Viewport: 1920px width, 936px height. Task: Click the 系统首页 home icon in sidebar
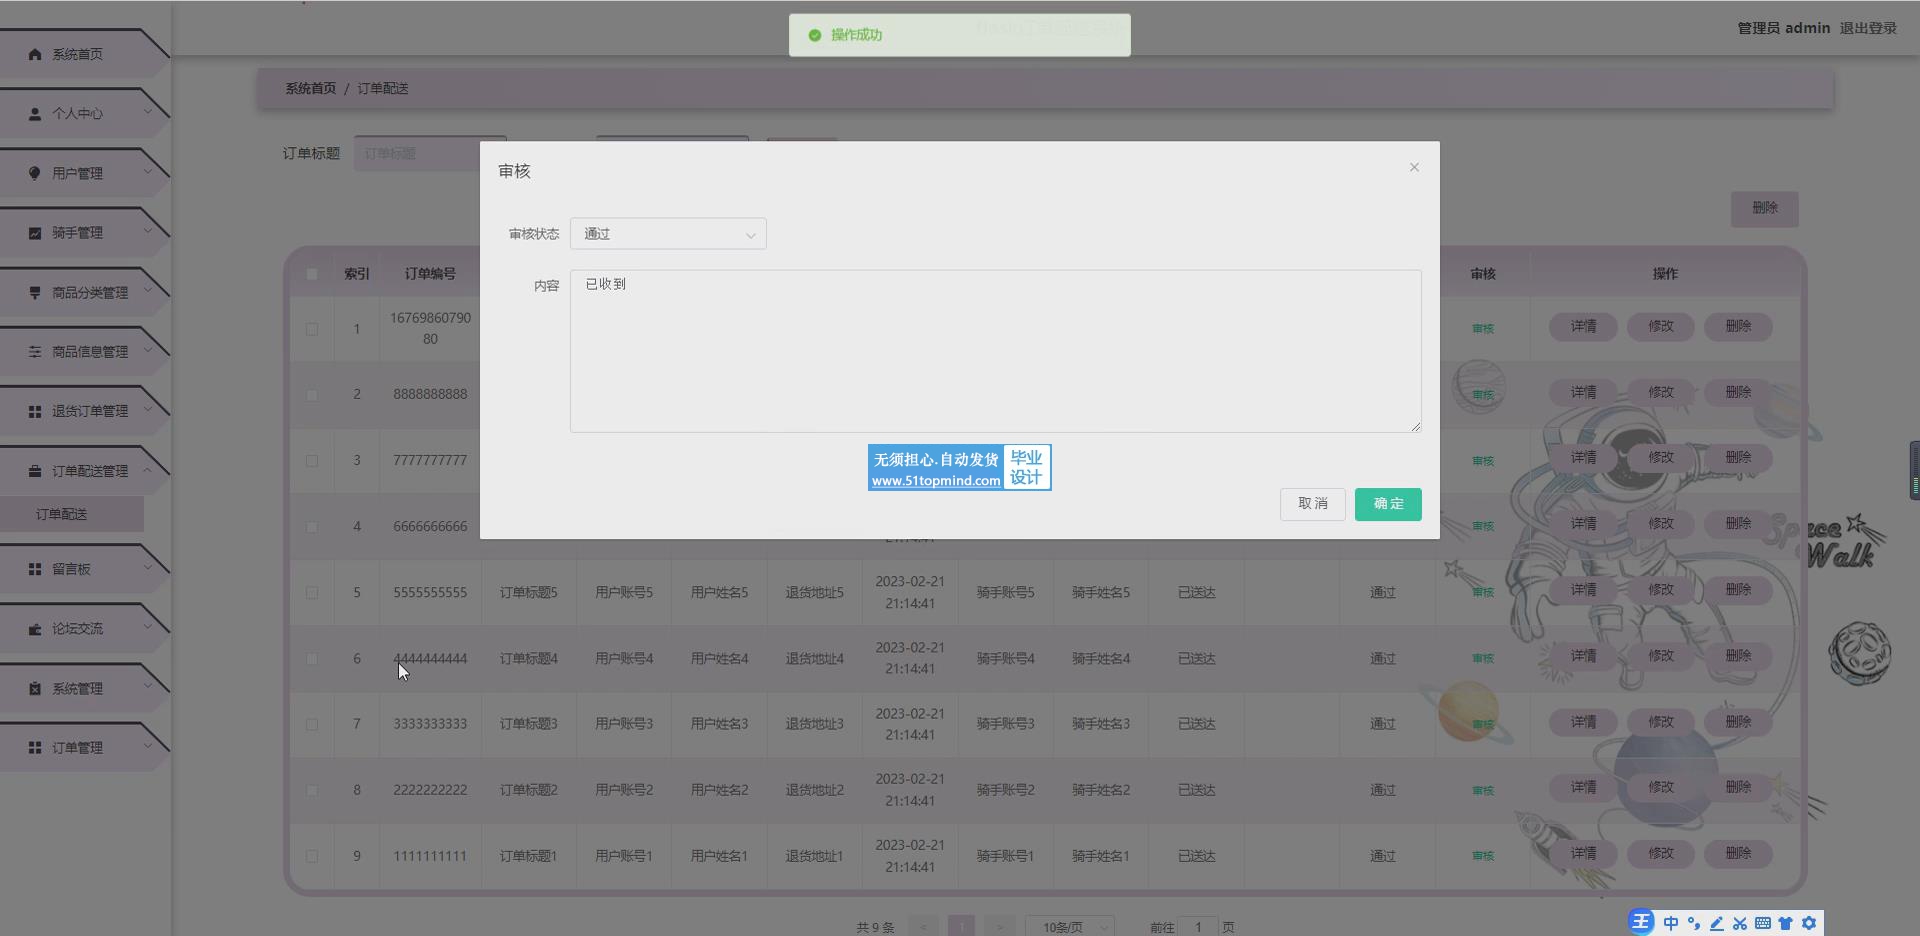pyautogui.click(x=35, y=54)
